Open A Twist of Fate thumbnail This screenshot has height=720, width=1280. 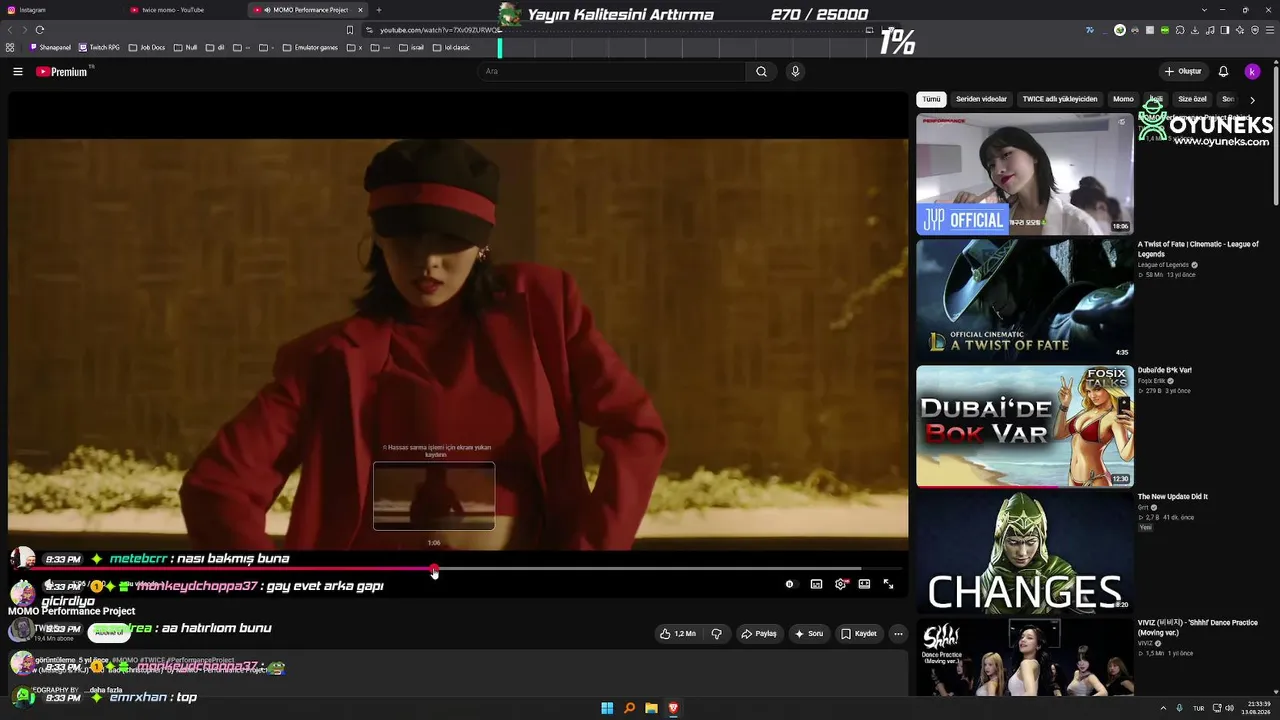click(x=1025, y=300)
